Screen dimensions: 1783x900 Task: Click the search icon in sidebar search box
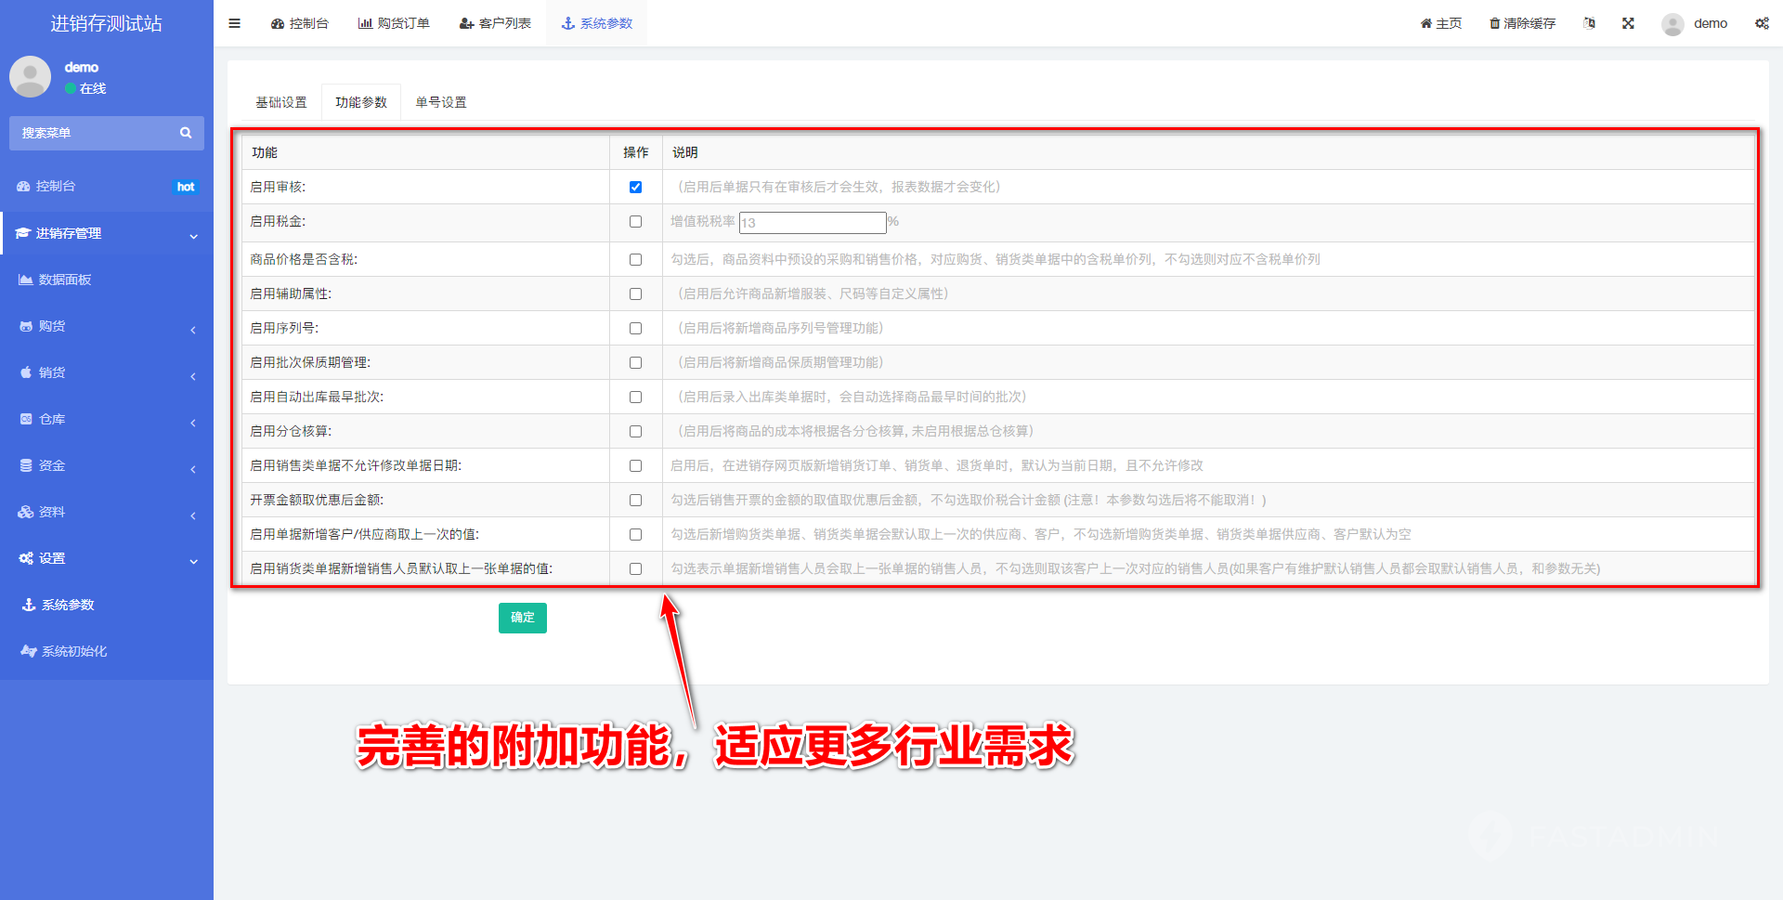coord(185,133)
